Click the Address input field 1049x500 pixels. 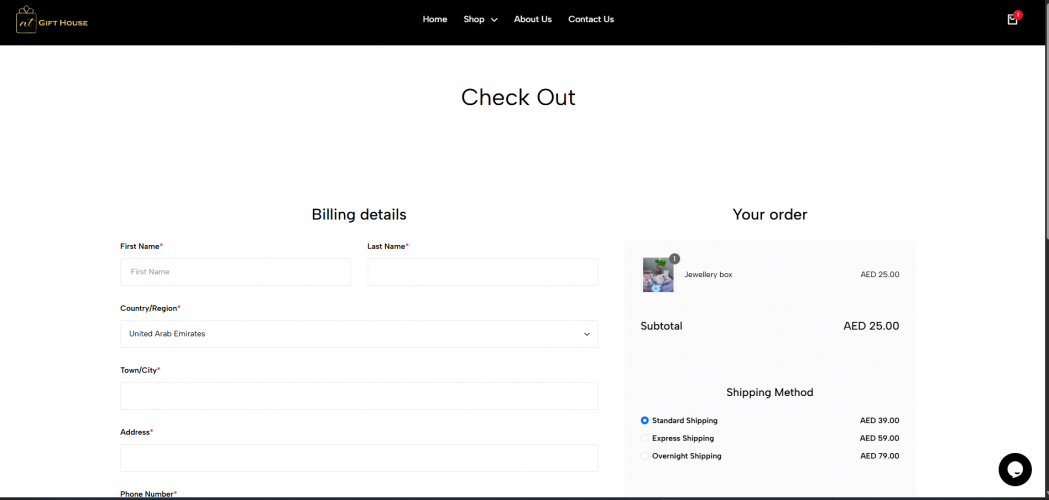[x=359, y=458]
